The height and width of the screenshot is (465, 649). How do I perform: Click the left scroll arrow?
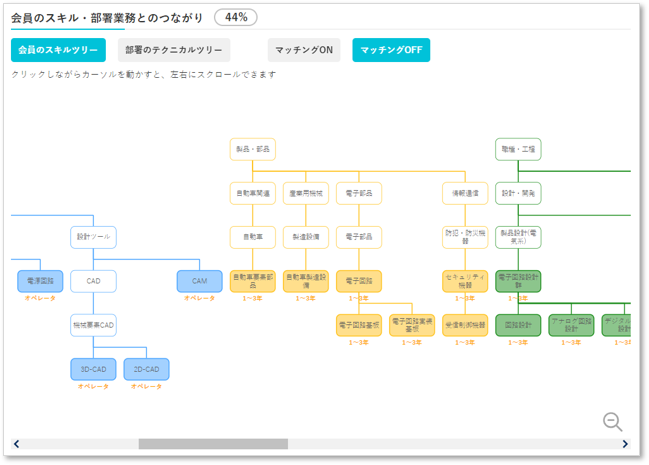pos(17,444)
